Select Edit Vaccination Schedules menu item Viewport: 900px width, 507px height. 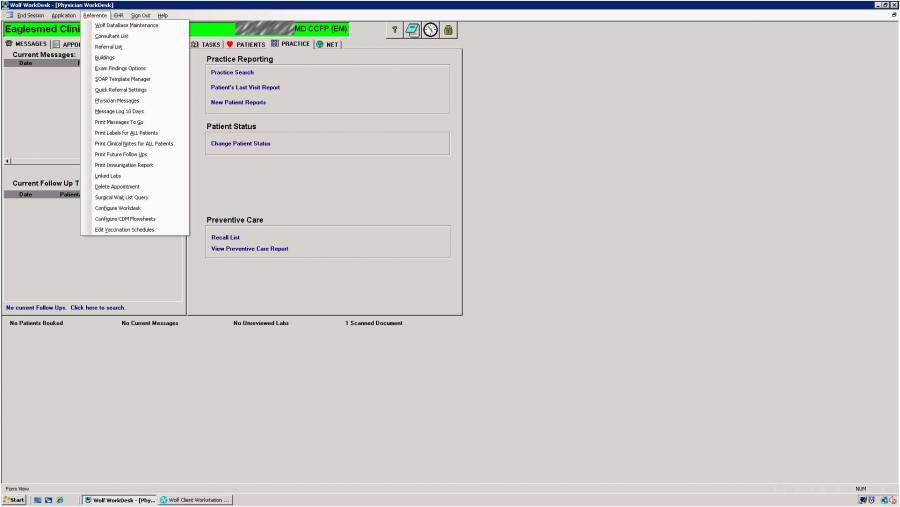124,229
